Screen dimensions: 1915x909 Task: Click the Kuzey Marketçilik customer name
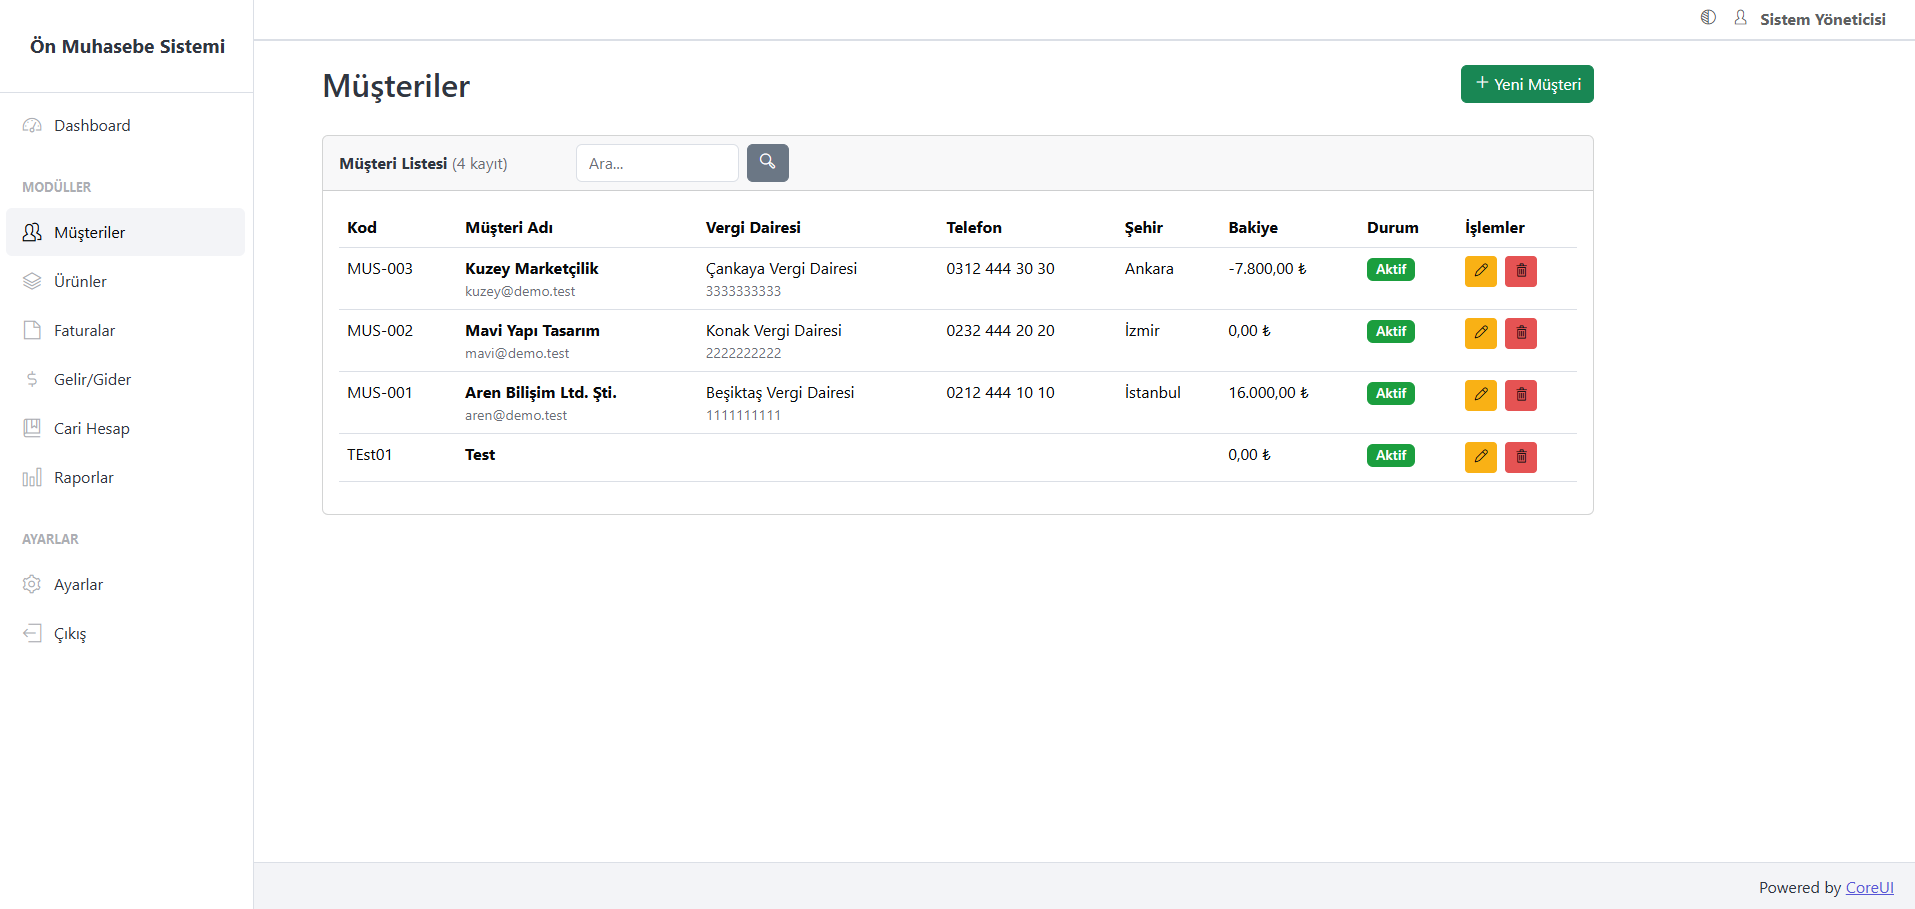click(x=532, y=268)
